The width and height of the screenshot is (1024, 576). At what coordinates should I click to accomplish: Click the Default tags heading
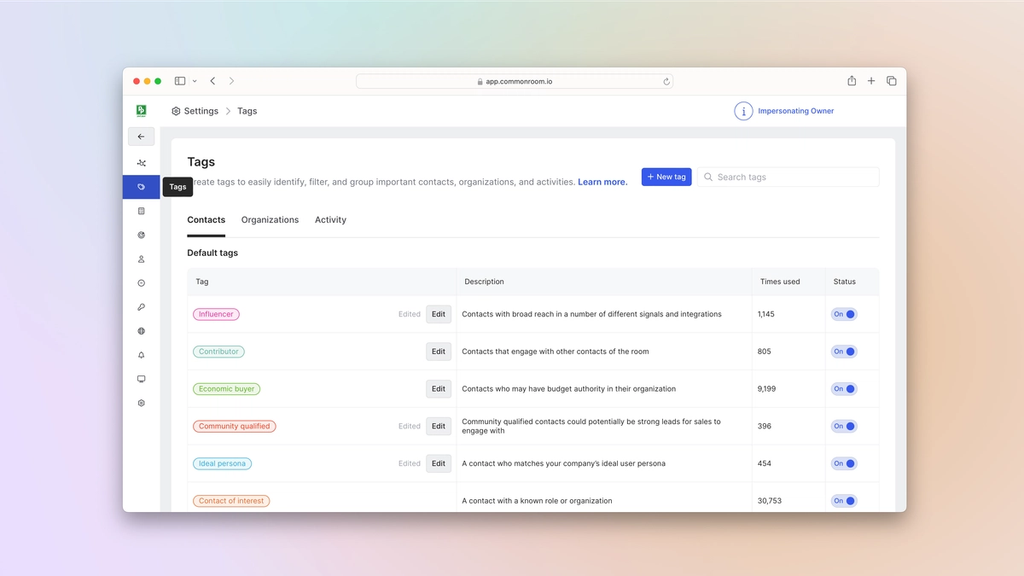[x=212, y=253]
